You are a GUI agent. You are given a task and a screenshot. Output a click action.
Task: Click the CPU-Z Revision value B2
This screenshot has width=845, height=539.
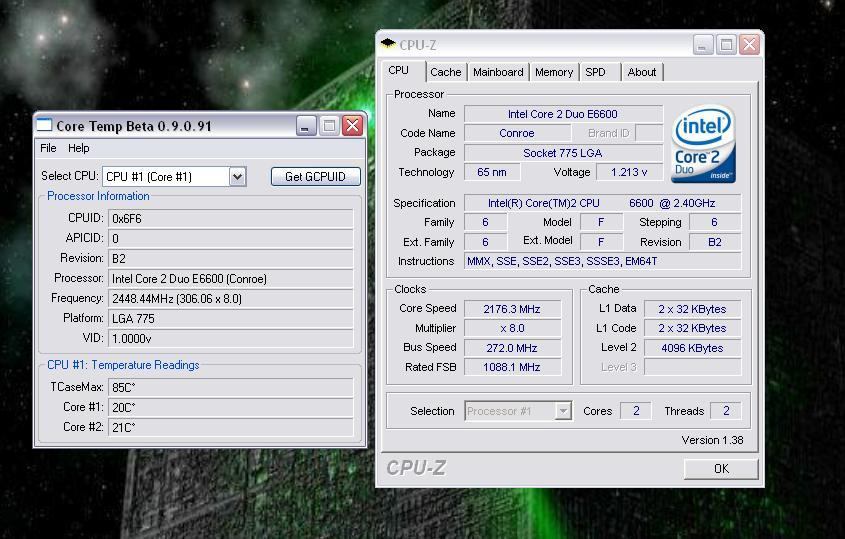click(715, 242)
